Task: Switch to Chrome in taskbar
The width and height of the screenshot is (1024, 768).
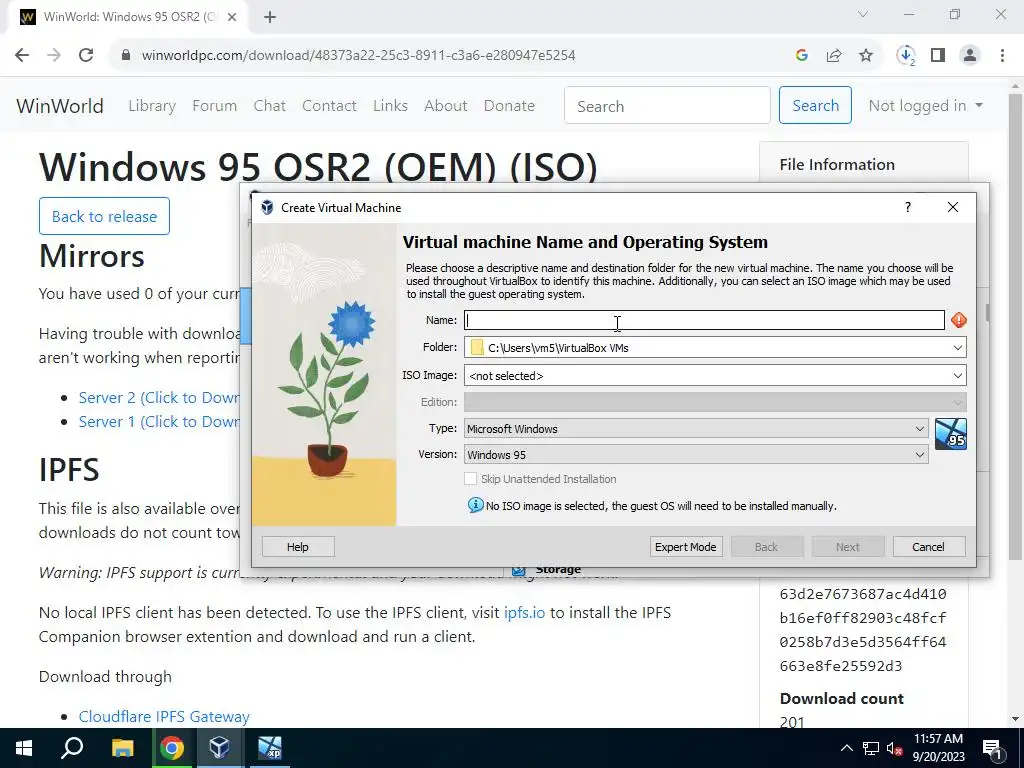Action: 172,748
